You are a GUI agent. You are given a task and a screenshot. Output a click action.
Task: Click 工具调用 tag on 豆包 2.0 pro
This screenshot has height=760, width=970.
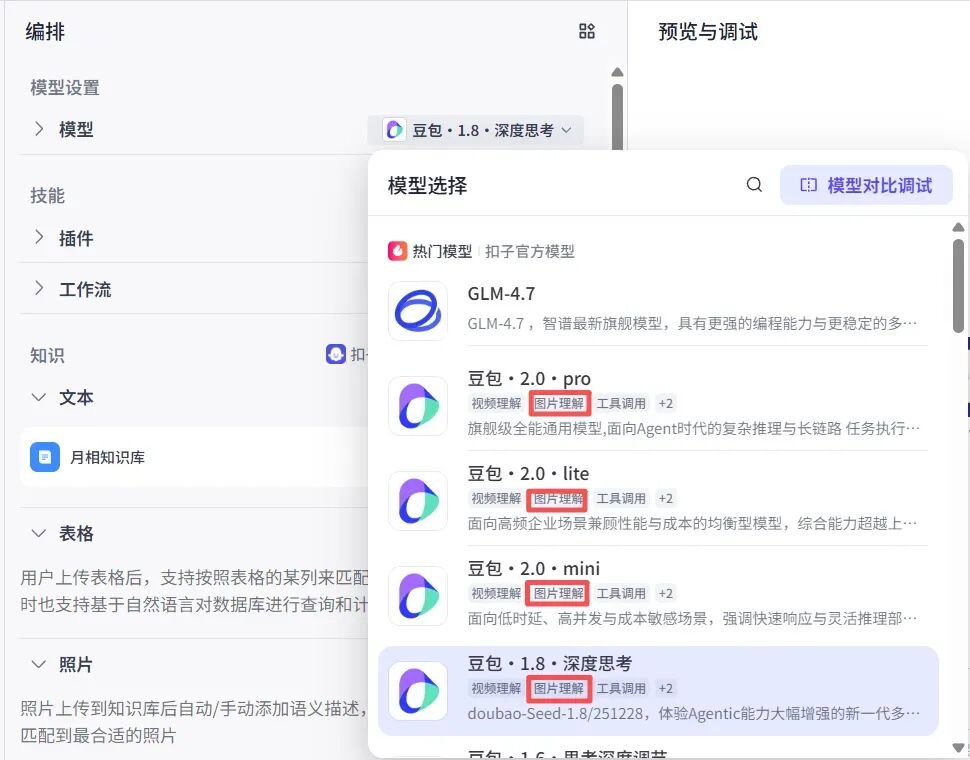[x=621, y=403]
